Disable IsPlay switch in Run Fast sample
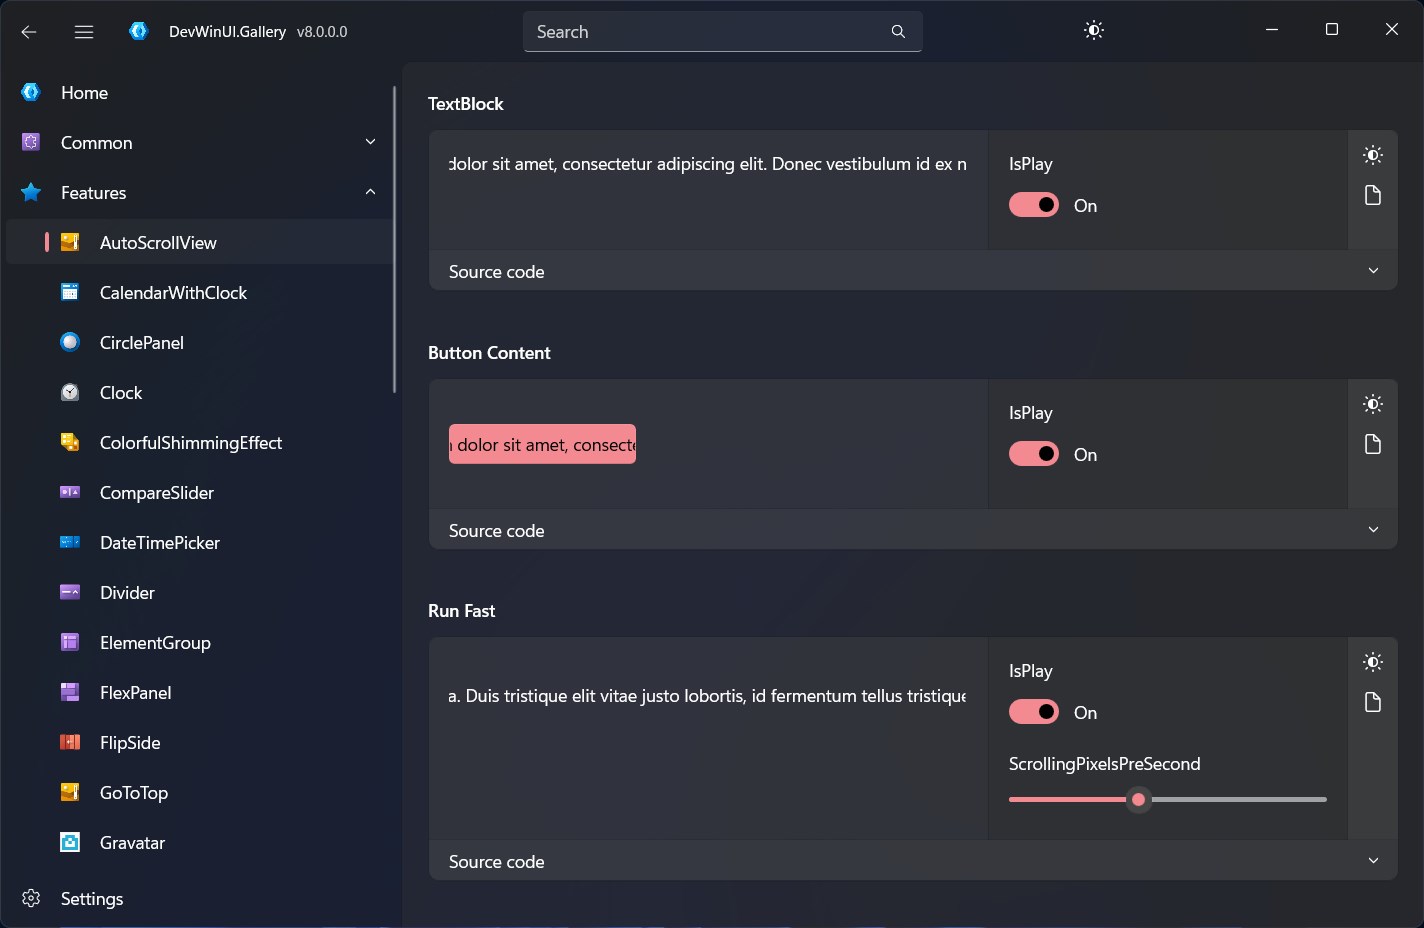Viewport: 1424px width, 928px height. tap(1034, 712)
